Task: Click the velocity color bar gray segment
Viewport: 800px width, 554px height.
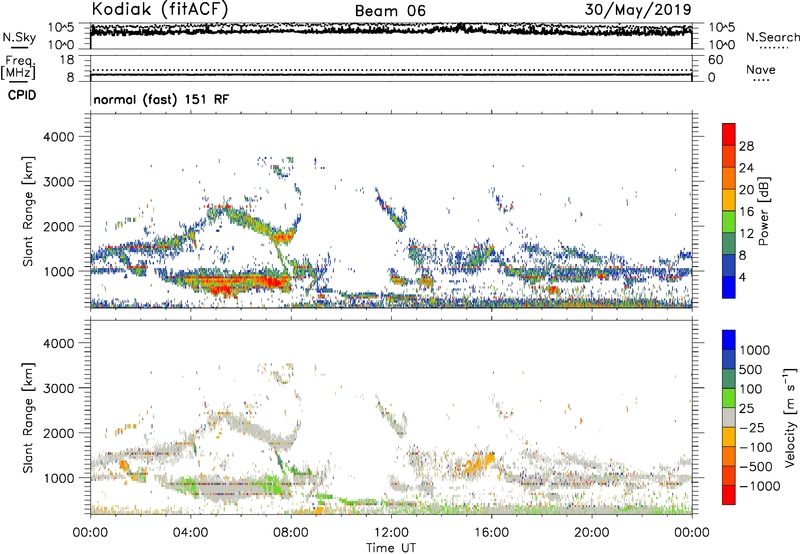Action: (x=729, y=418)
